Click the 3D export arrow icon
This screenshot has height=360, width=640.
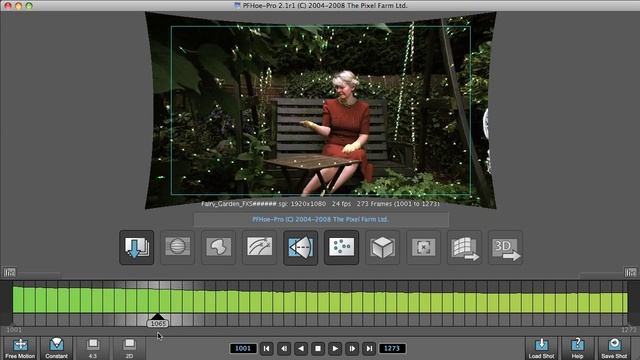[505, 247]
